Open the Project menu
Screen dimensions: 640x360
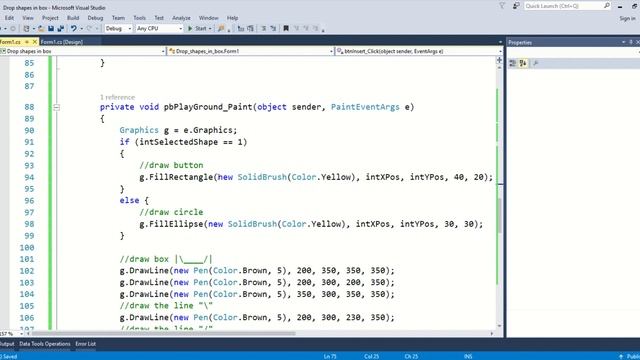click(x=50, y=18)
